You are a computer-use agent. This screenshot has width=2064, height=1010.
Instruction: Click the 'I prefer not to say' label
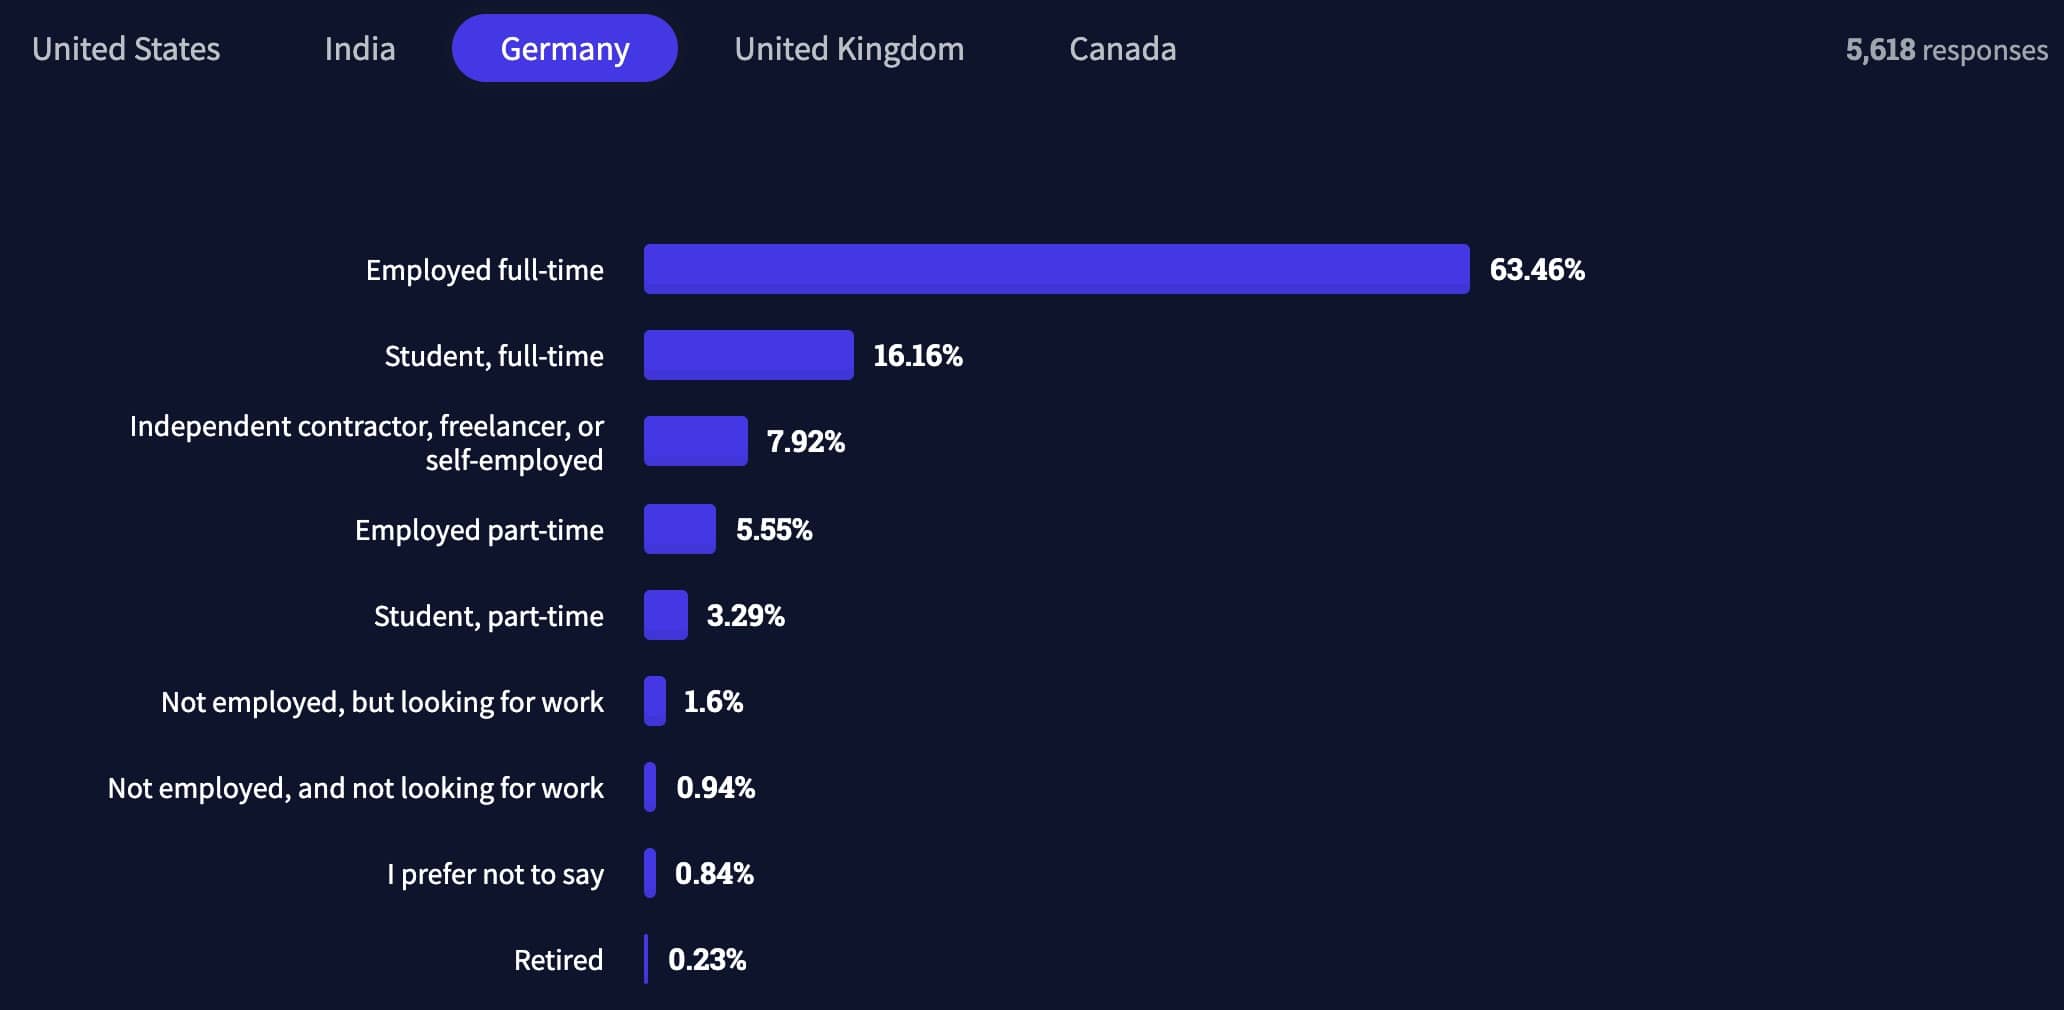point(495,874)
